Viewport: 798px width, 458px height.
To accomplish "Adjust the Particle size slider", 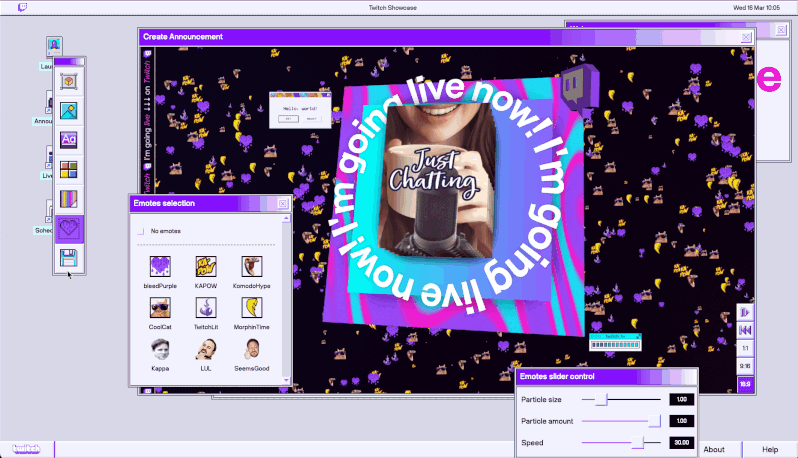I will (601, 399).
